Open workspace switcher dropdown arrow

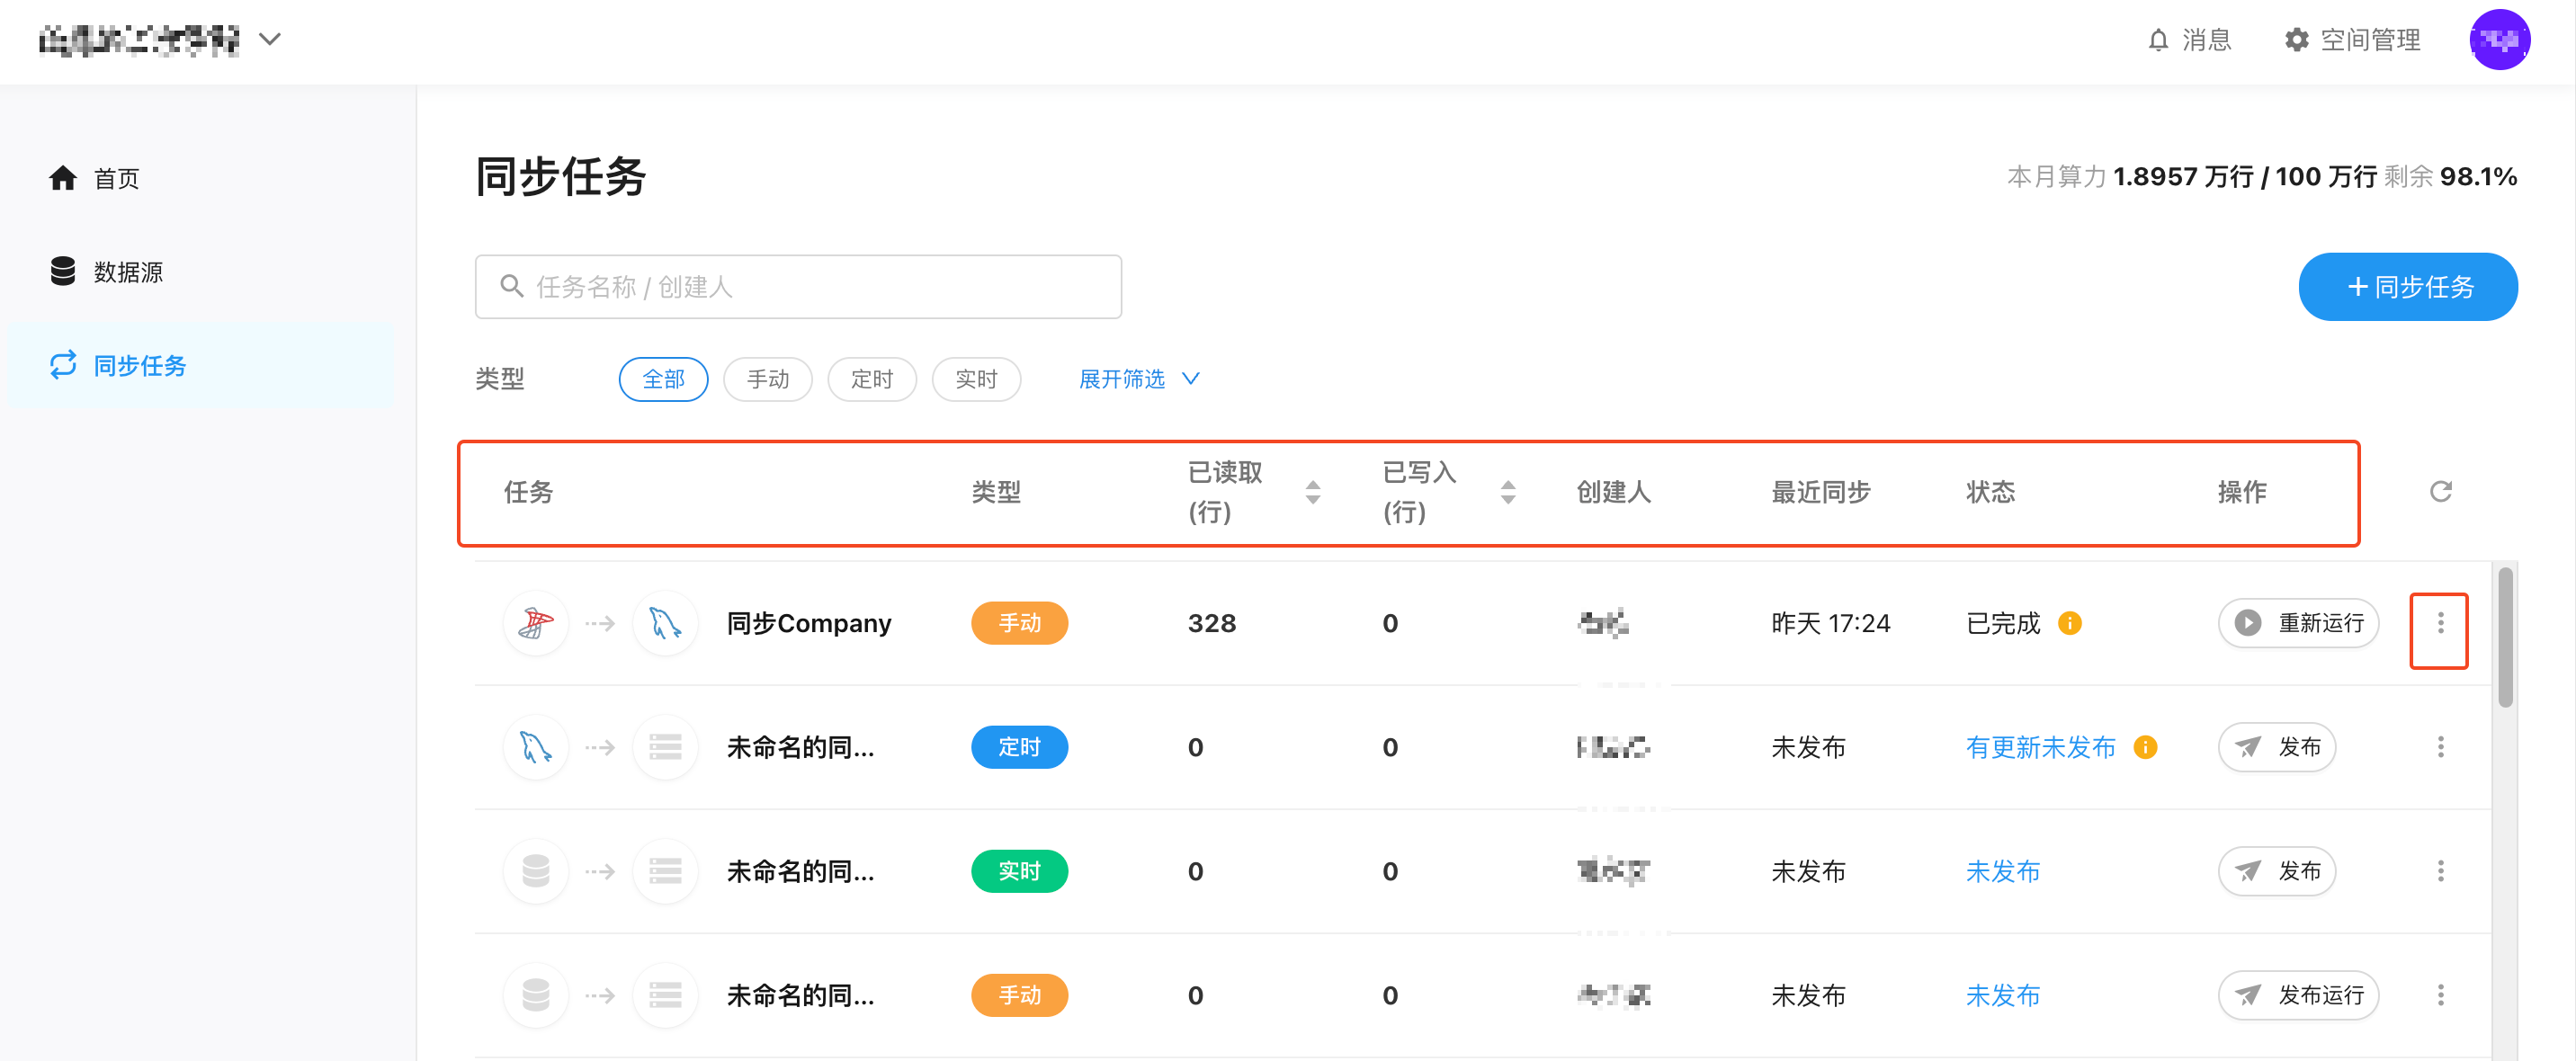click(270, 40)
